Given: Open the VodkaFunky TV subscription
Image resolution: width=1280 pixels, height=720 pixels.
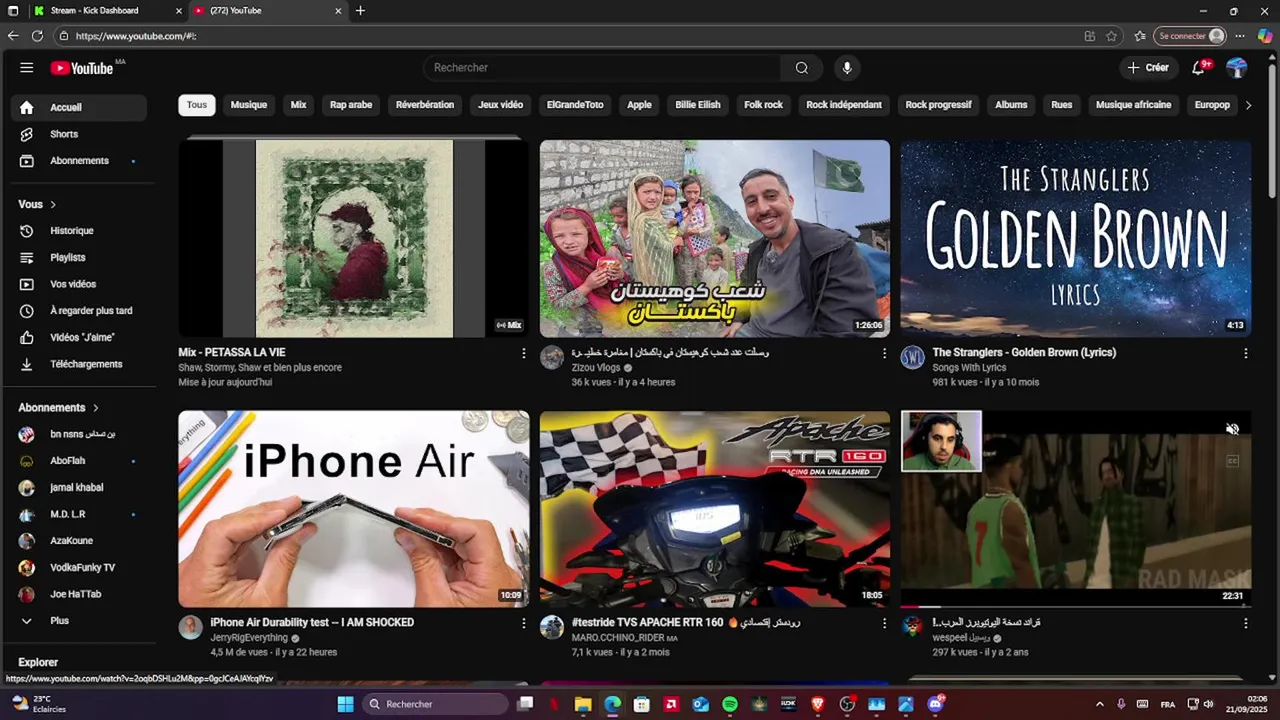Looking at the screenshot, I should (x=80, y=568).
